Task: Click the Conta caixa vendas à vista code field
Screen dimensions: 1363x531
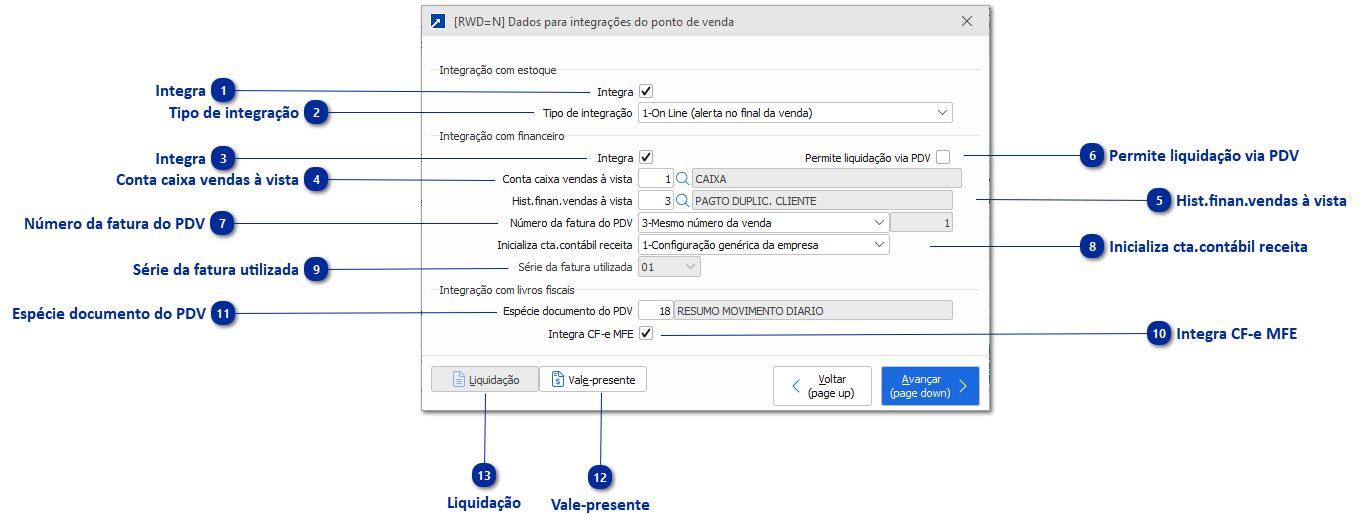Action: [x=656, y=179]
